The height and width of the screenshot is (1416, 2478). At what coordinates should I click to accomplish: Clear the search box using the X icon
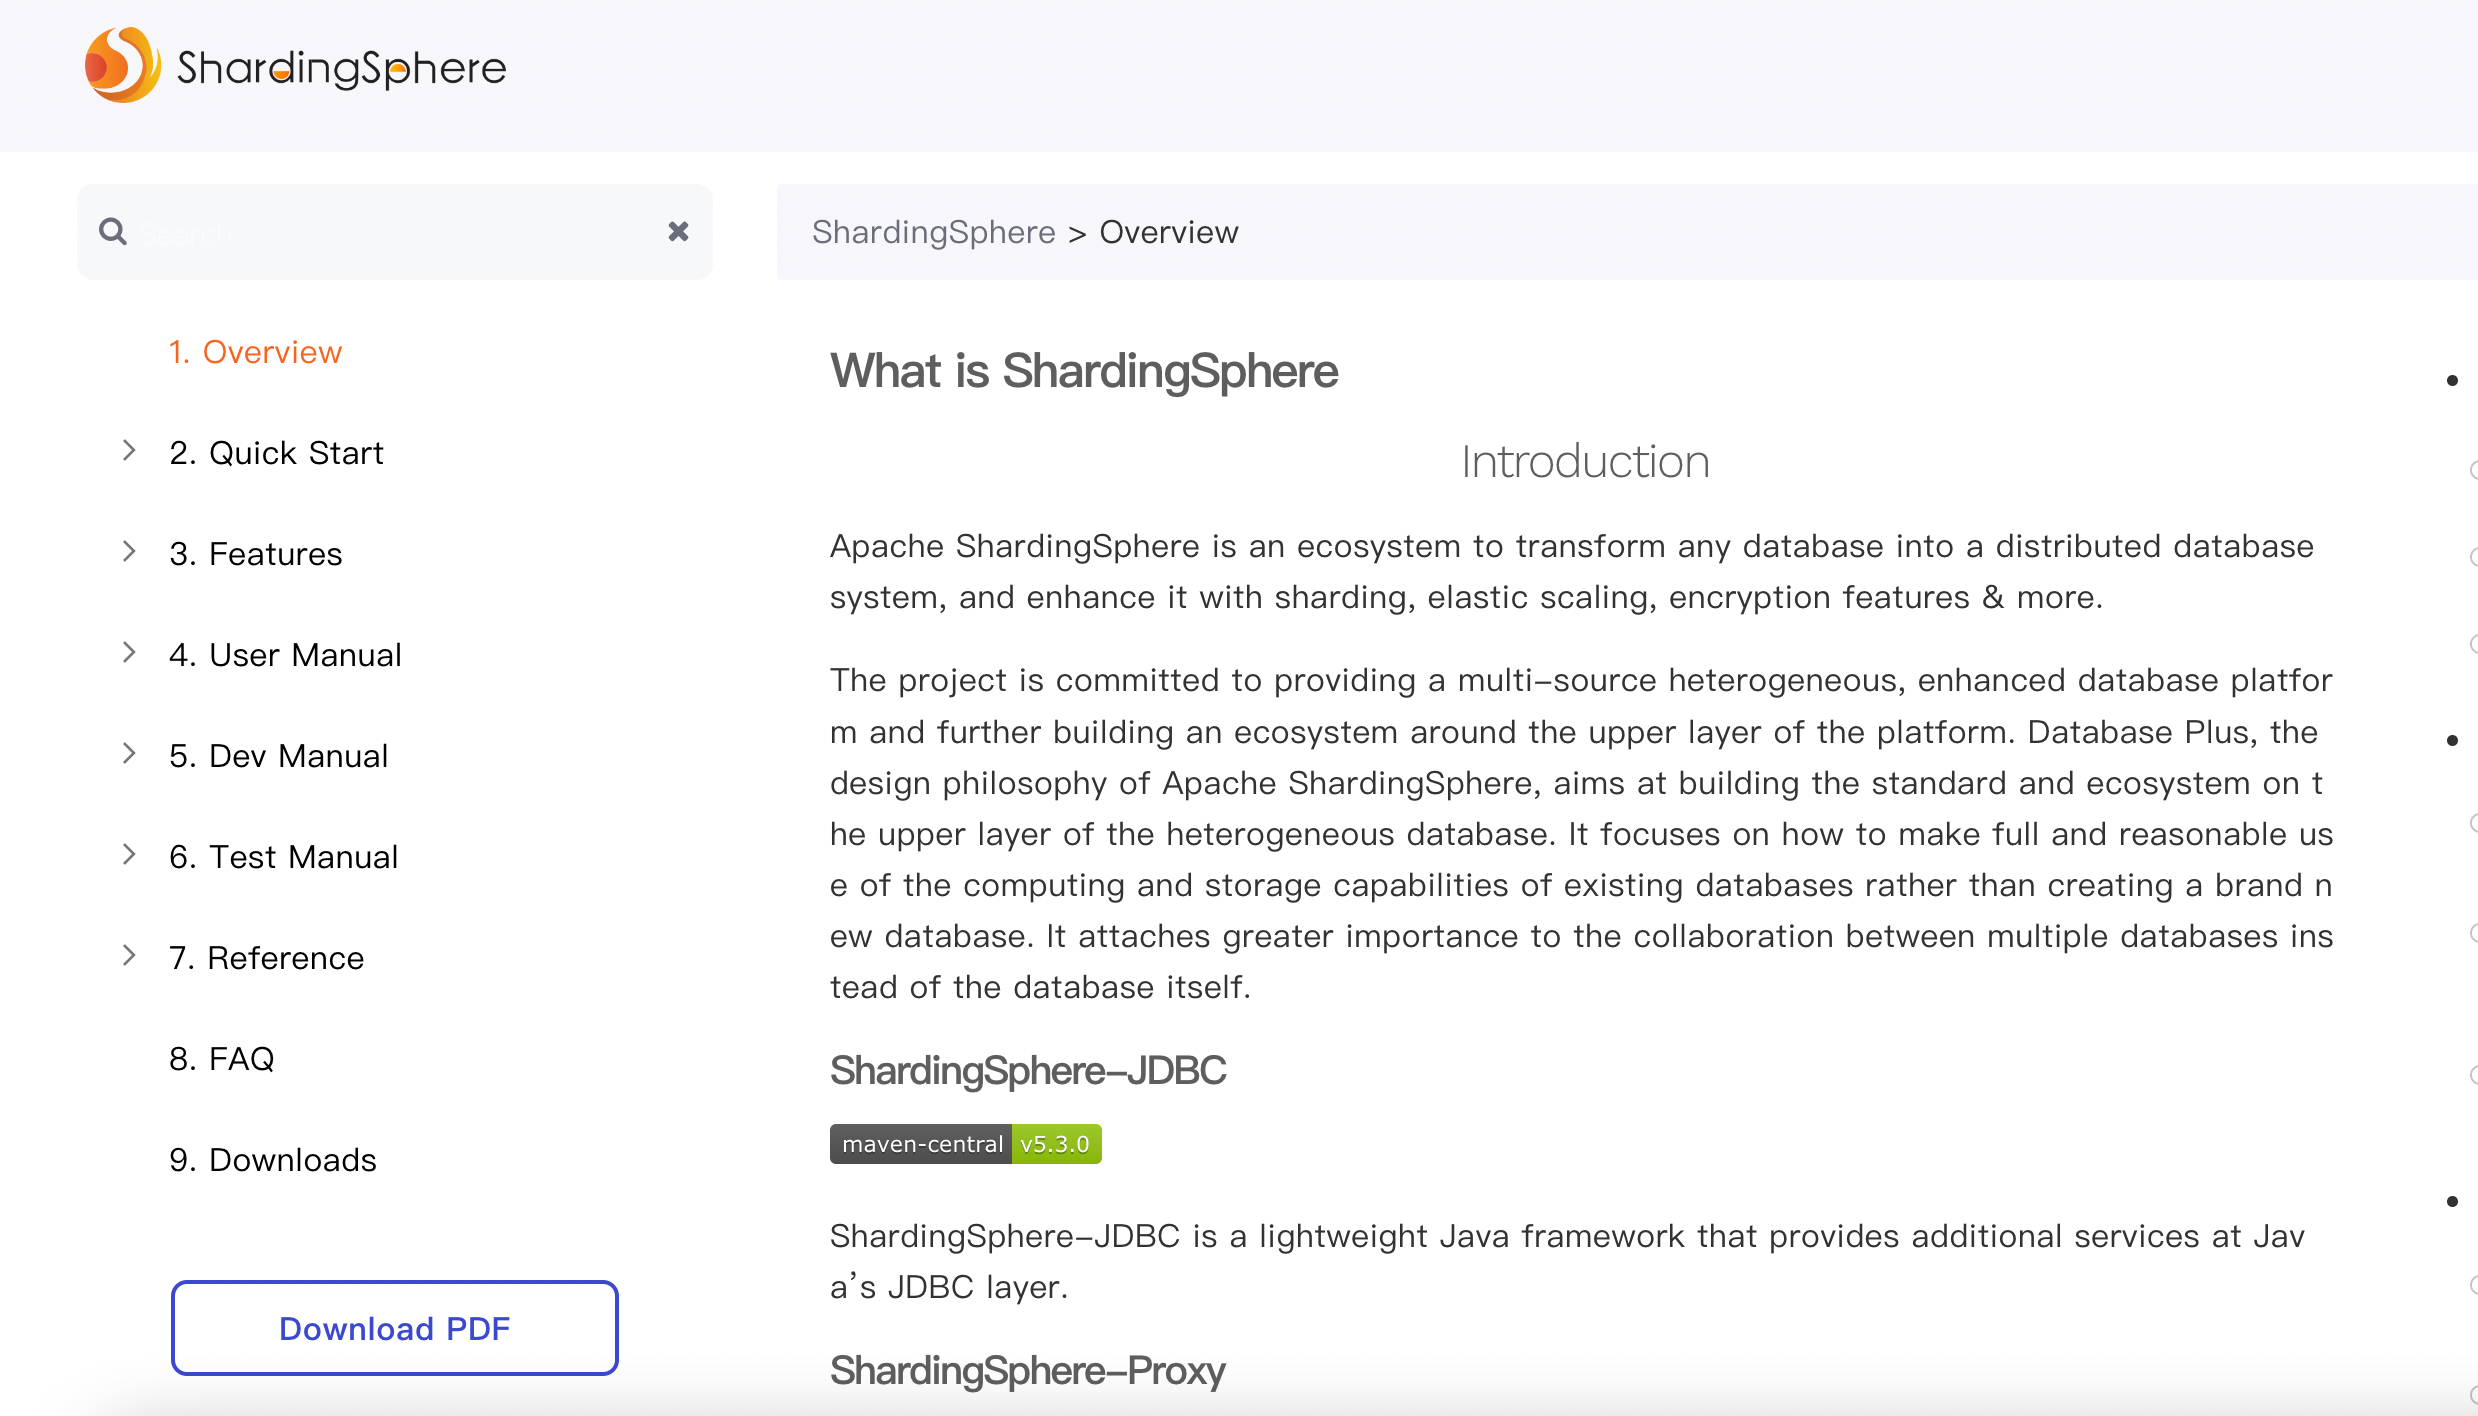pyautogui.click(x=678, y=231)
